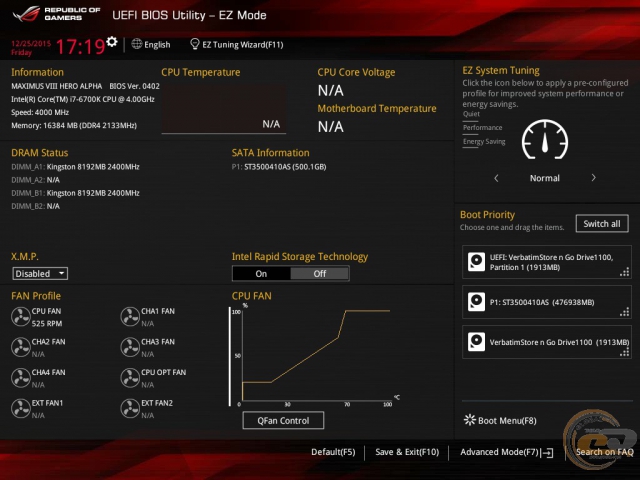Click the DIMM_B2 N/A row
This screenshot has width=640, height=480.
point(36,206)
